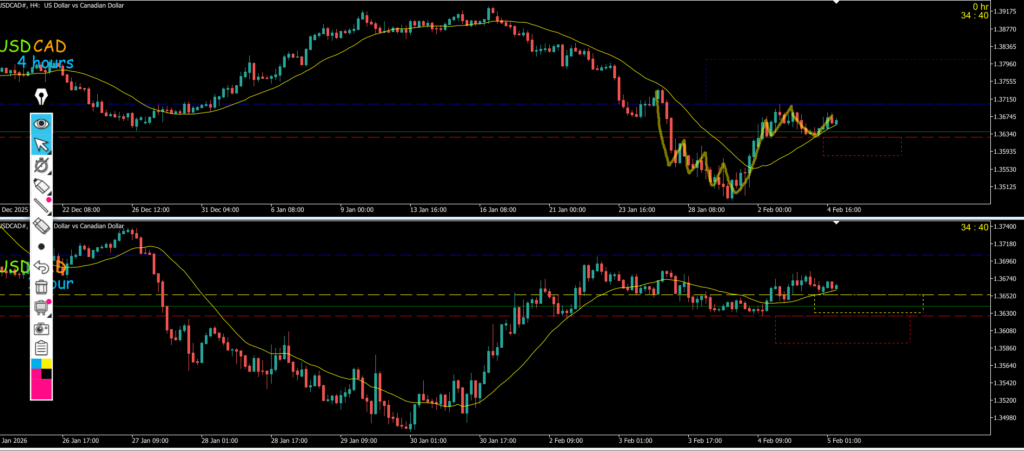Click the chart shift triangle on the upper chart

pos(836,2)
